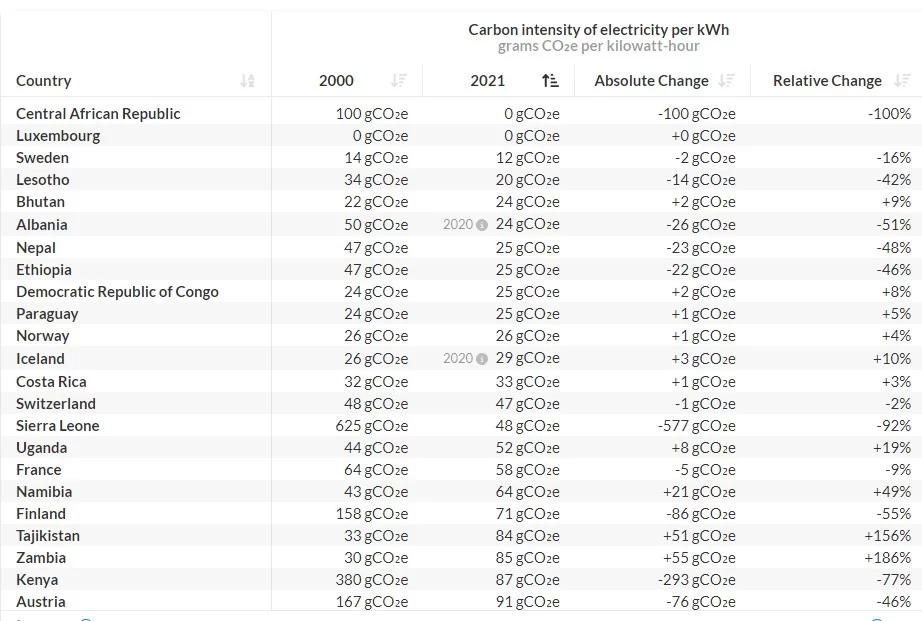Click the Central African Republic row
This screenshot has height=621, width=922.
461,113
